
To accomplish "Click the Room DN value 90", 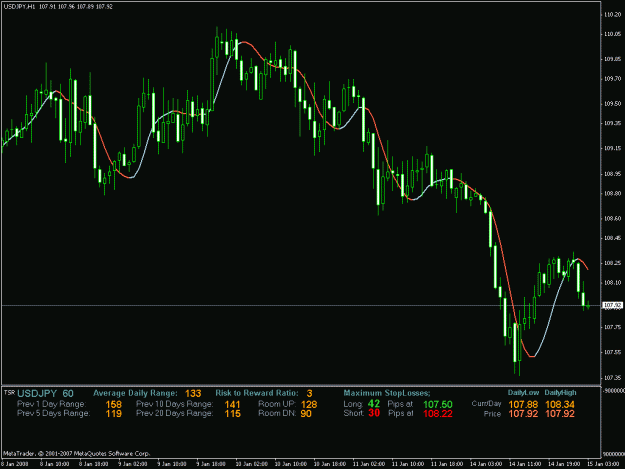I will [306, 414].
